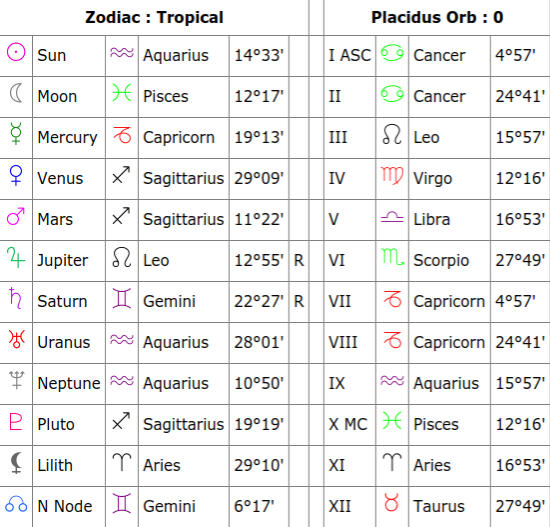Viewport: 550px width, 527px height.
Task: Select the red Uranus glyph
Action: pyautogui.click(x=16, y=339)
